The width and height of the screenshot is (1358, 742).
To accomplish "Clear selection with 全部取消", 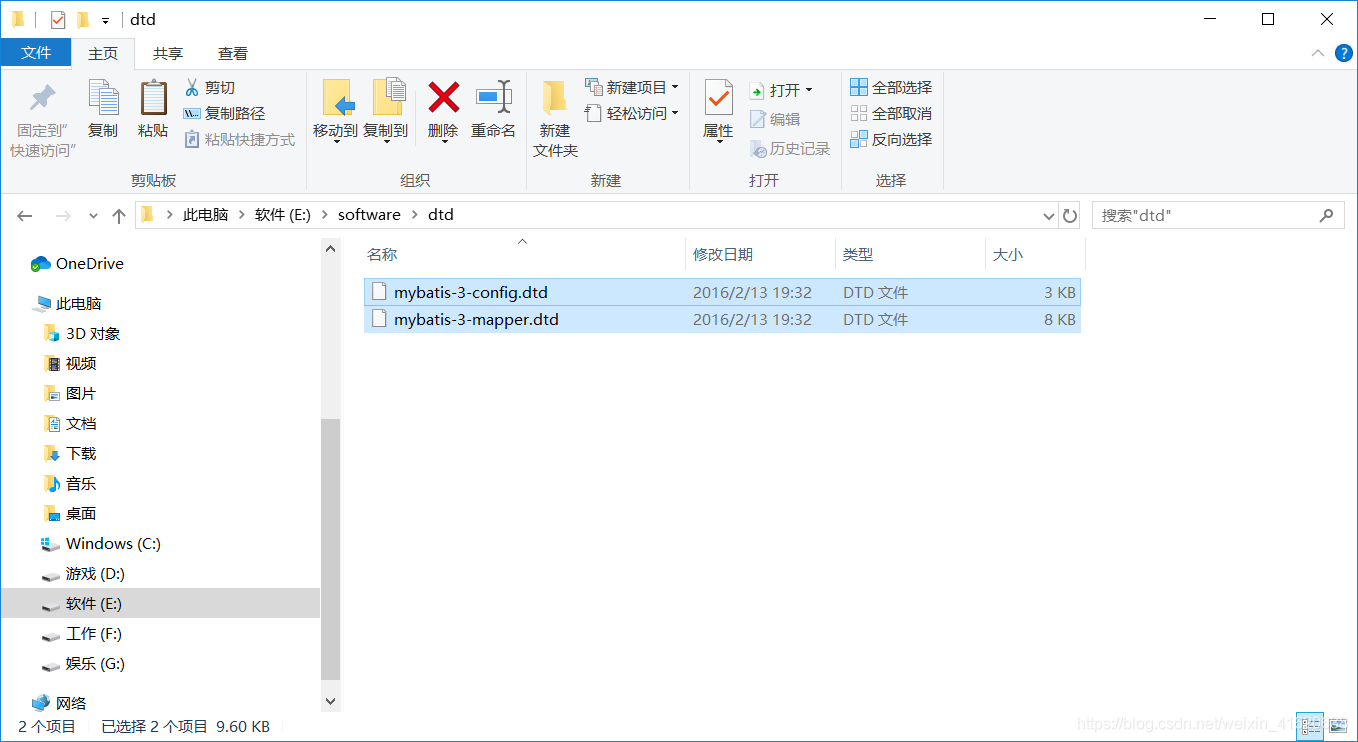I will pyautogui.click(x=890, y=113).
